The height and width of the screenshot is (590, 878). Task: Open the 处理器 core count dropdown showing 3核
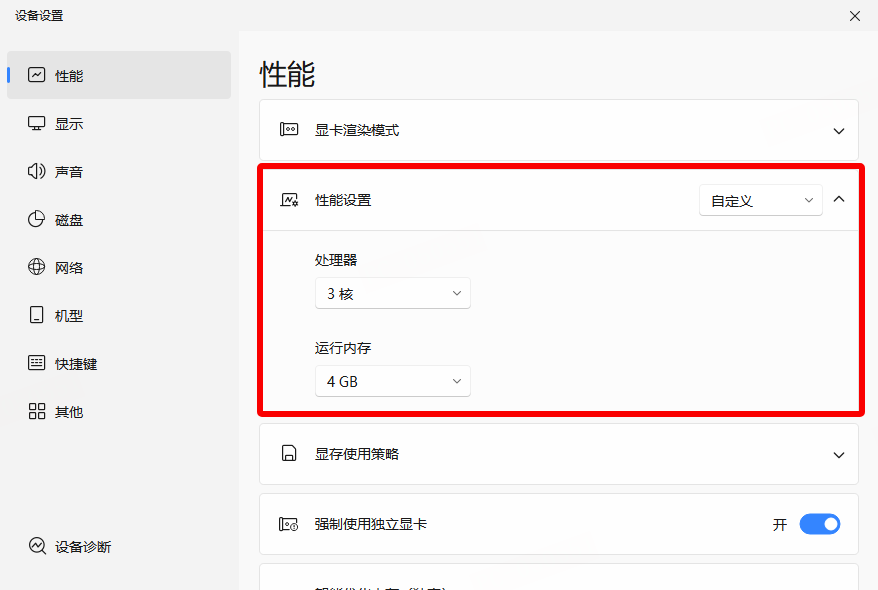pyautogui.click(x=392, y=293)
